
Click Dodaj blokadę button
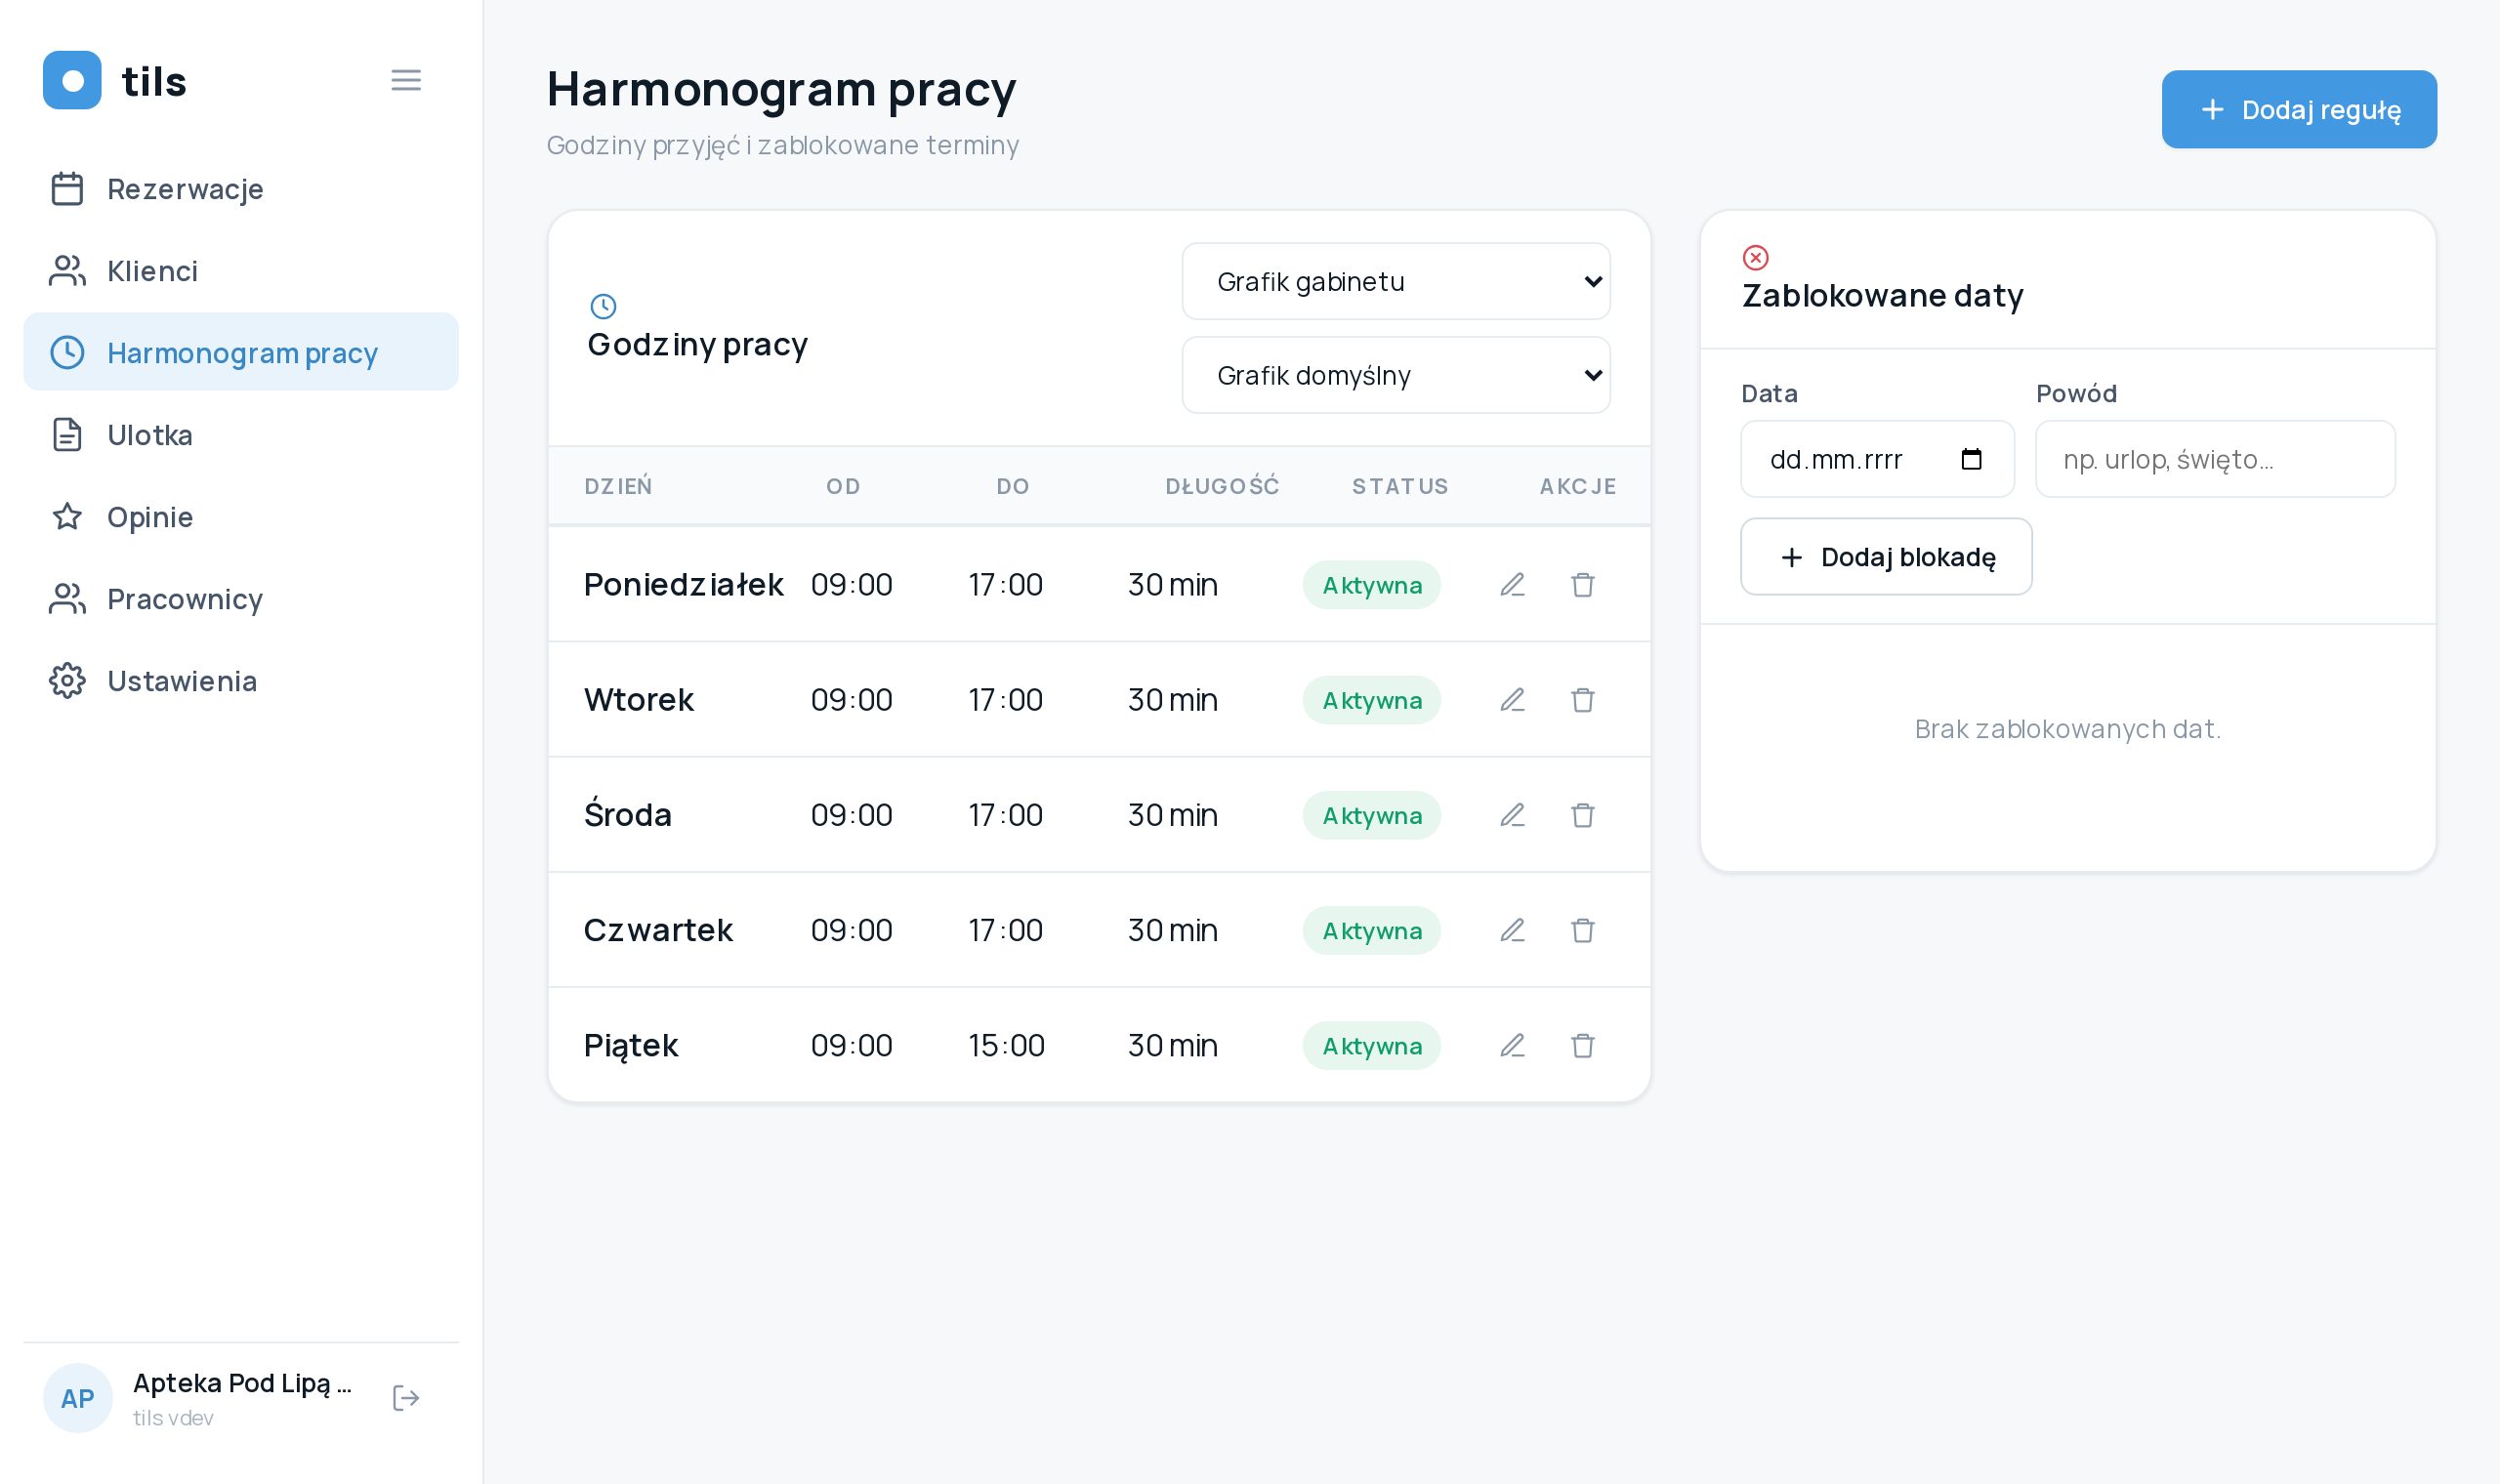click(1886, 557)
